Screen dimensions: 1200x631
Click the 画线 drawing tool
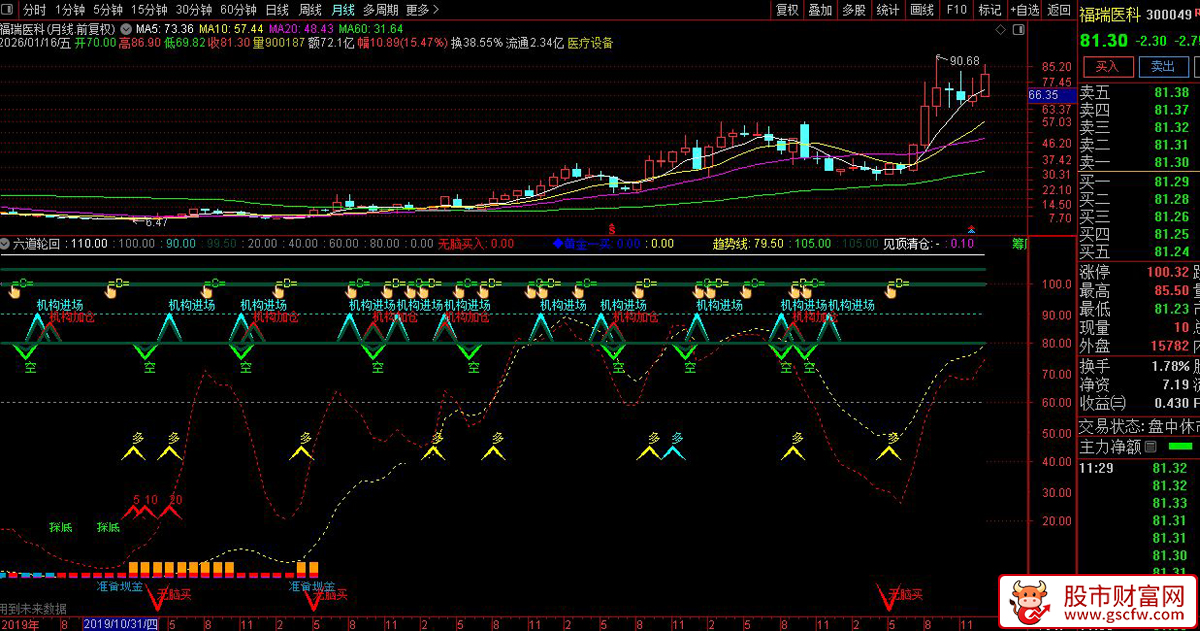pyautogui.click(x=922, y=10)
